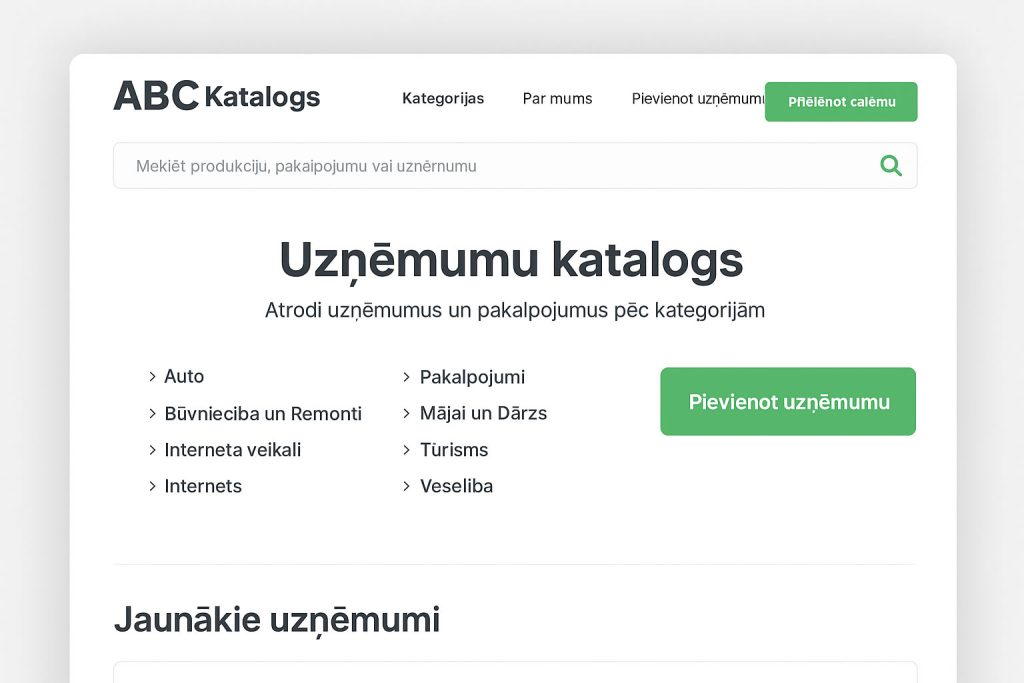Open Būvniecība un Remonti category
Viewport: 1024px width, 683px height.
point(263,414)
